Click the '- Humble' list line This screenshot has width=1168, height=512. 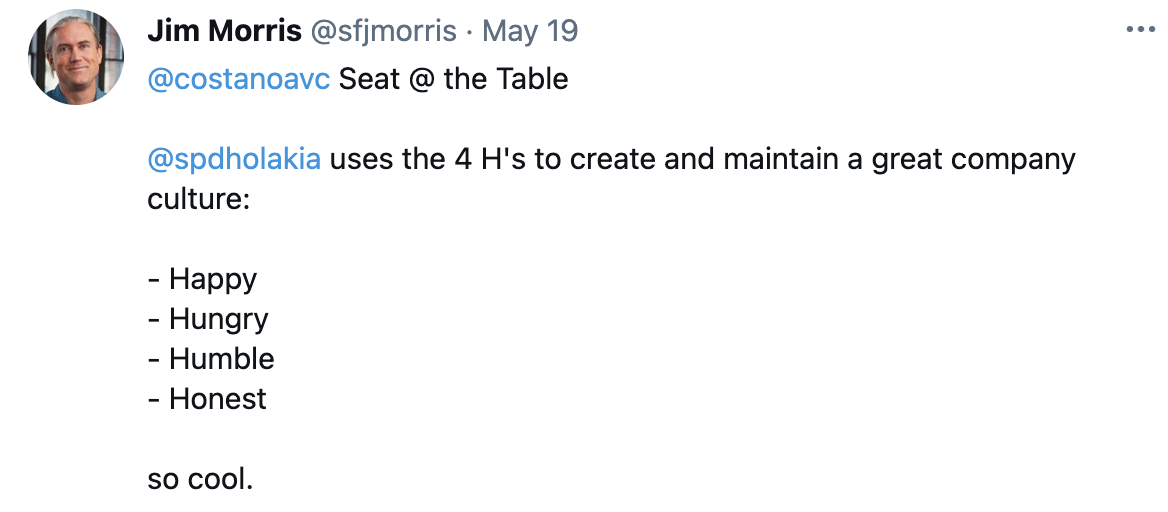pyautogui.click(x=211, y=359)
